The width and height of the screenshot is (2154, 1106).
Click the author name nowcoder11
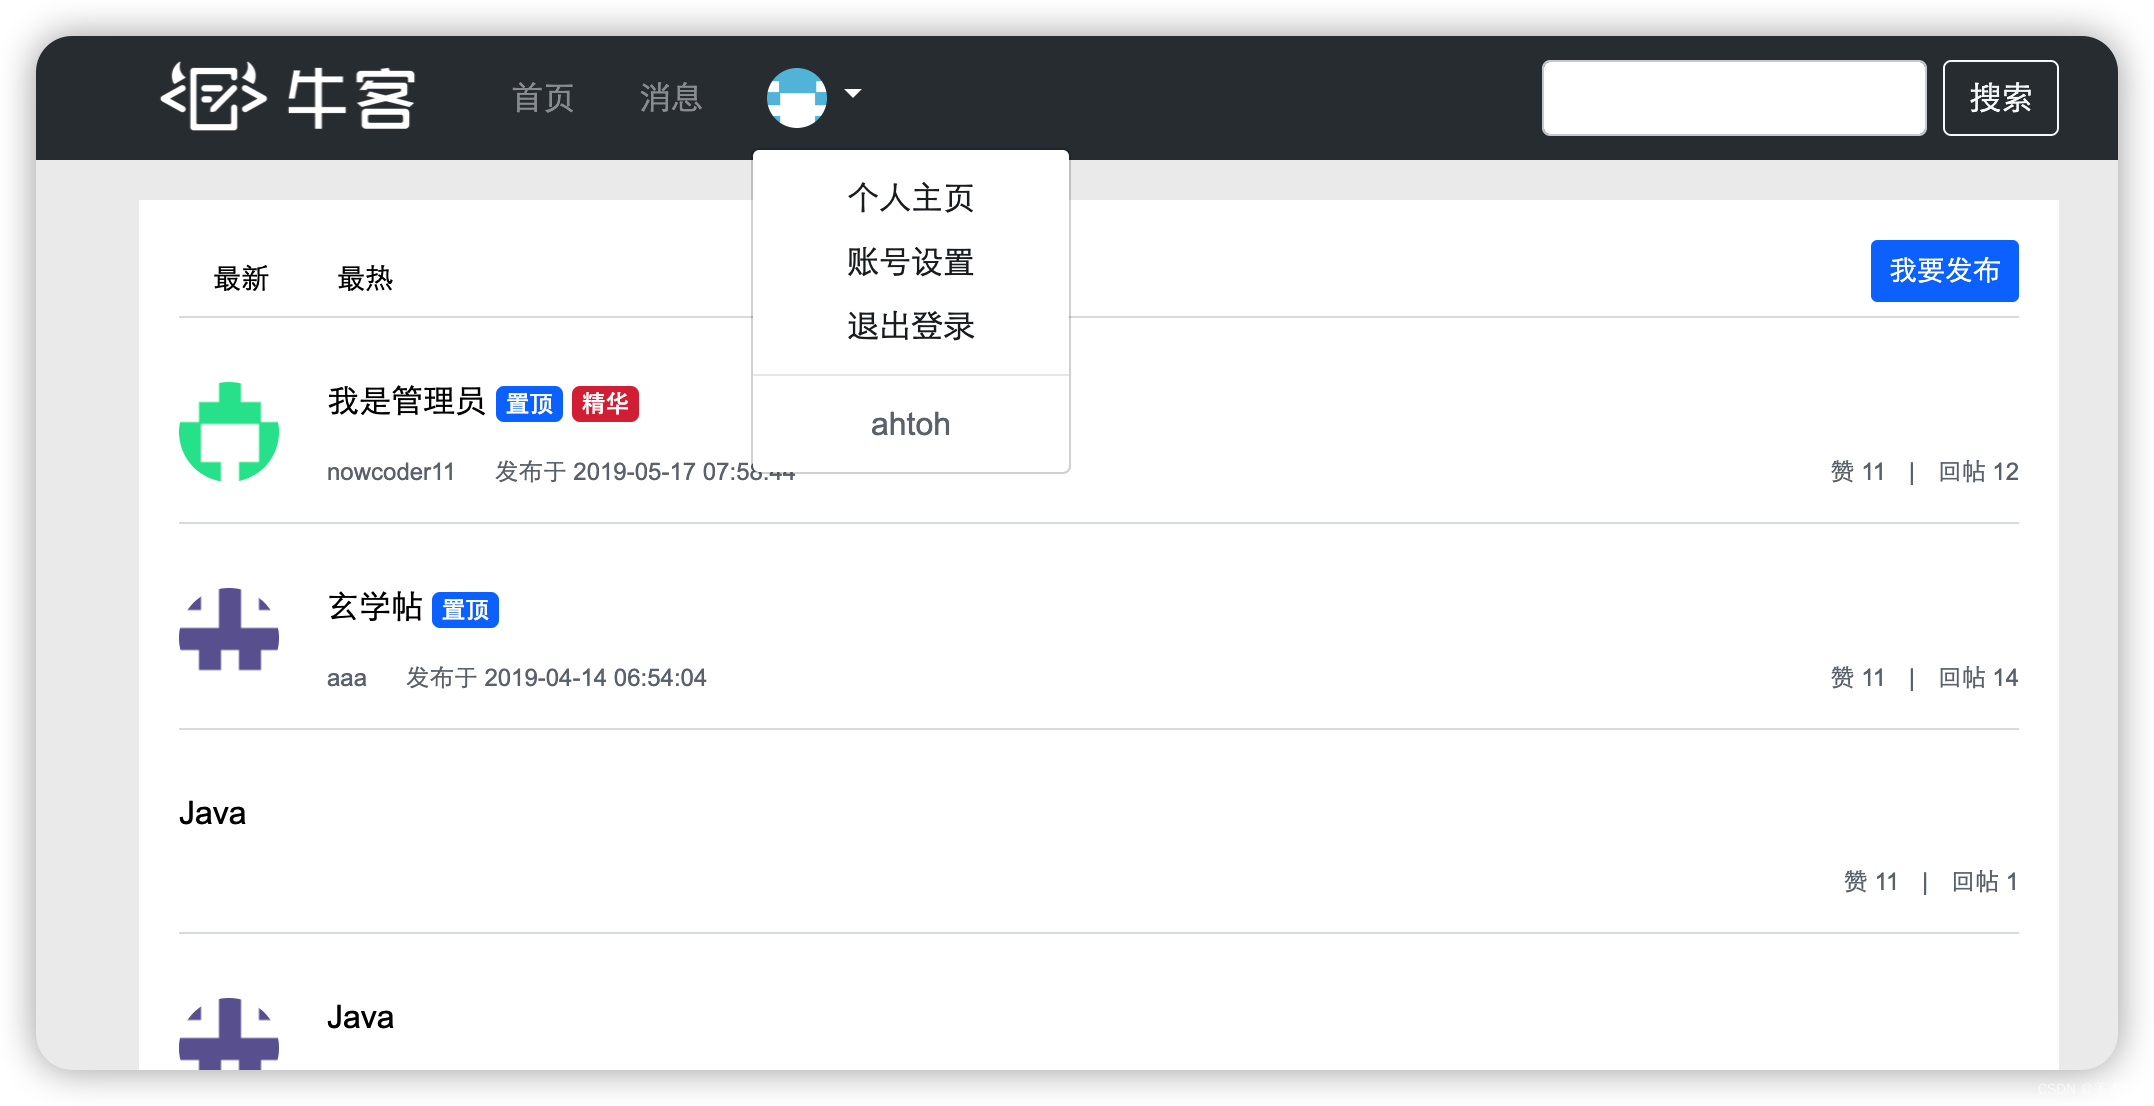tap(391, 472)
